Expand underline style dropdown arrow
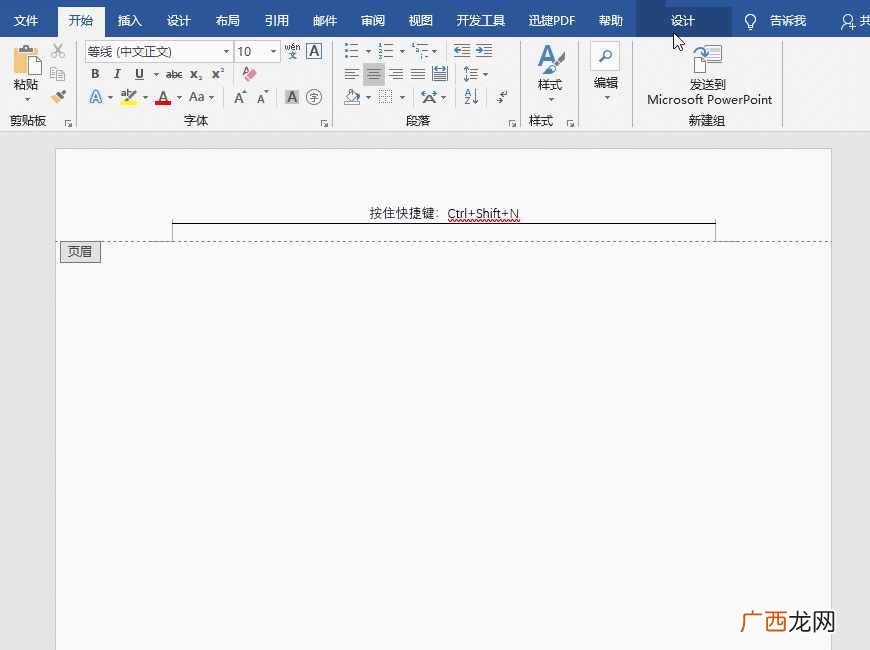870x650 pixels. pyautogui.click(x=156, y=74)
